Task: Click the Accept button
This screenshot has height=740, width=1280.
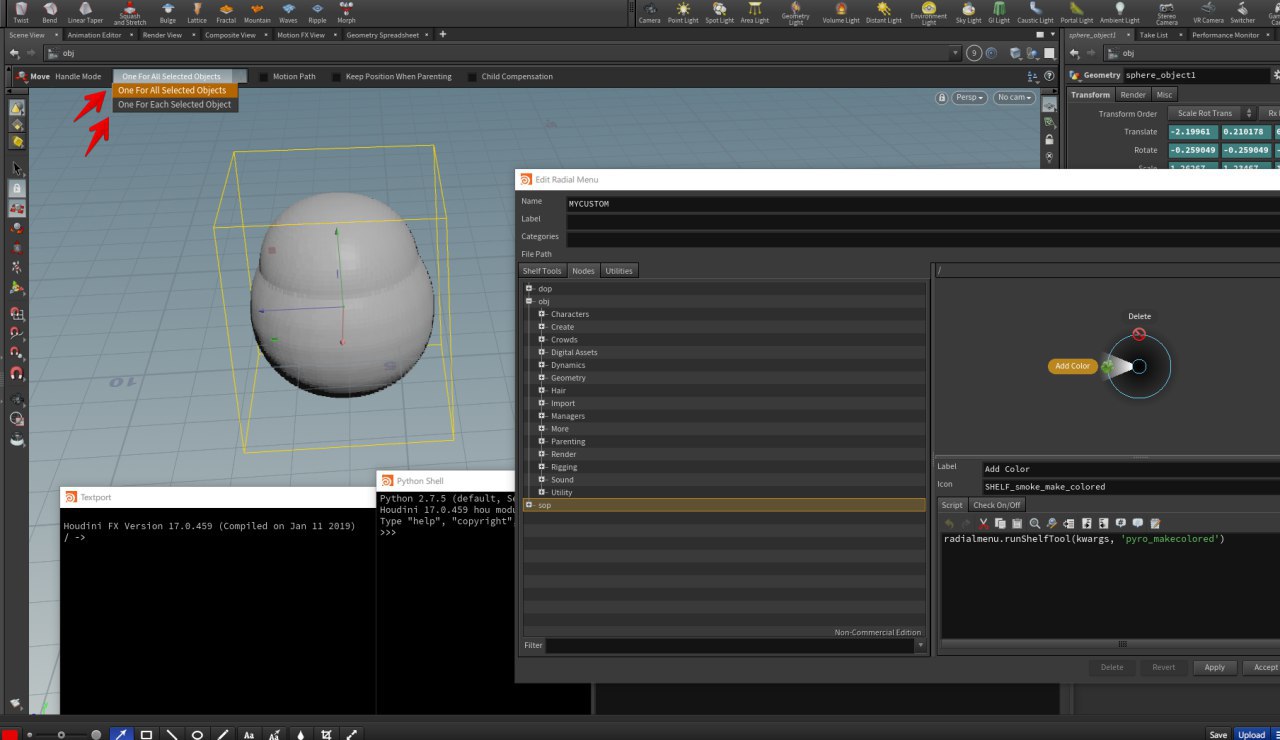Action: (1264, 667)
